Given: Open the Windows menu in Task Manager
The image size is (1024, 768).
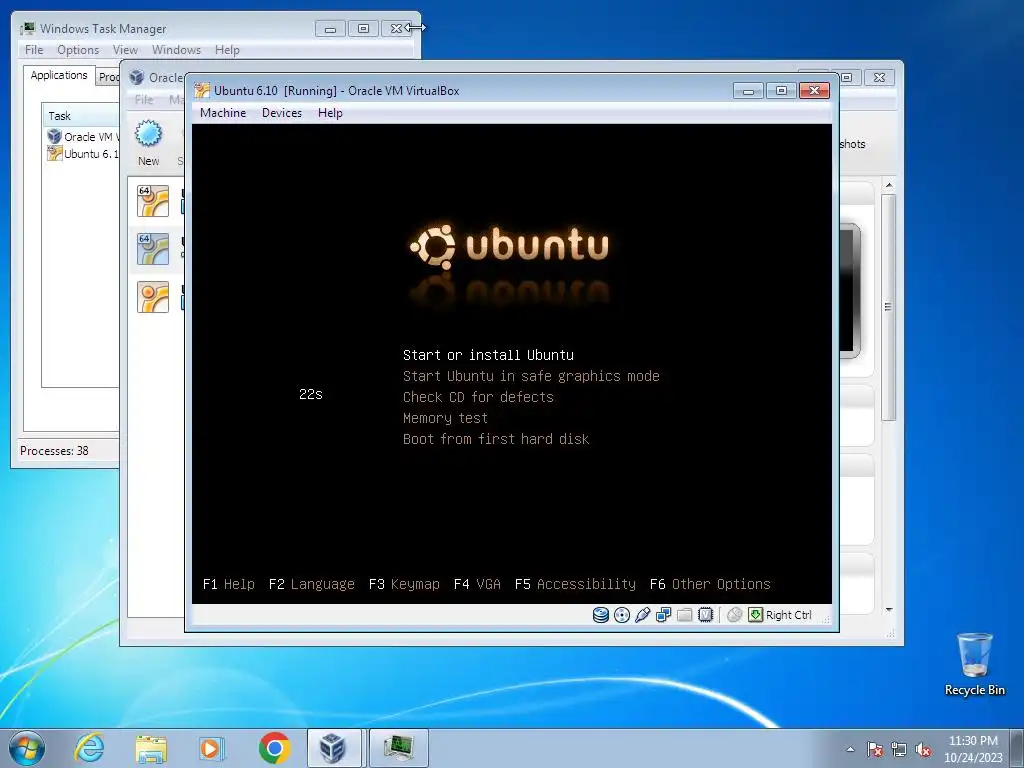Looking at the screenshot, I should tap(176, 50).
